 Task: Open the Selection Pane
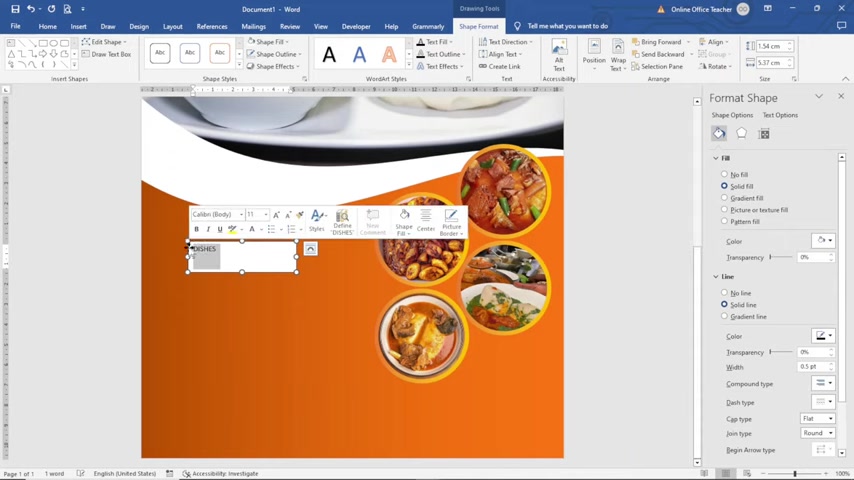coord(657,66)
